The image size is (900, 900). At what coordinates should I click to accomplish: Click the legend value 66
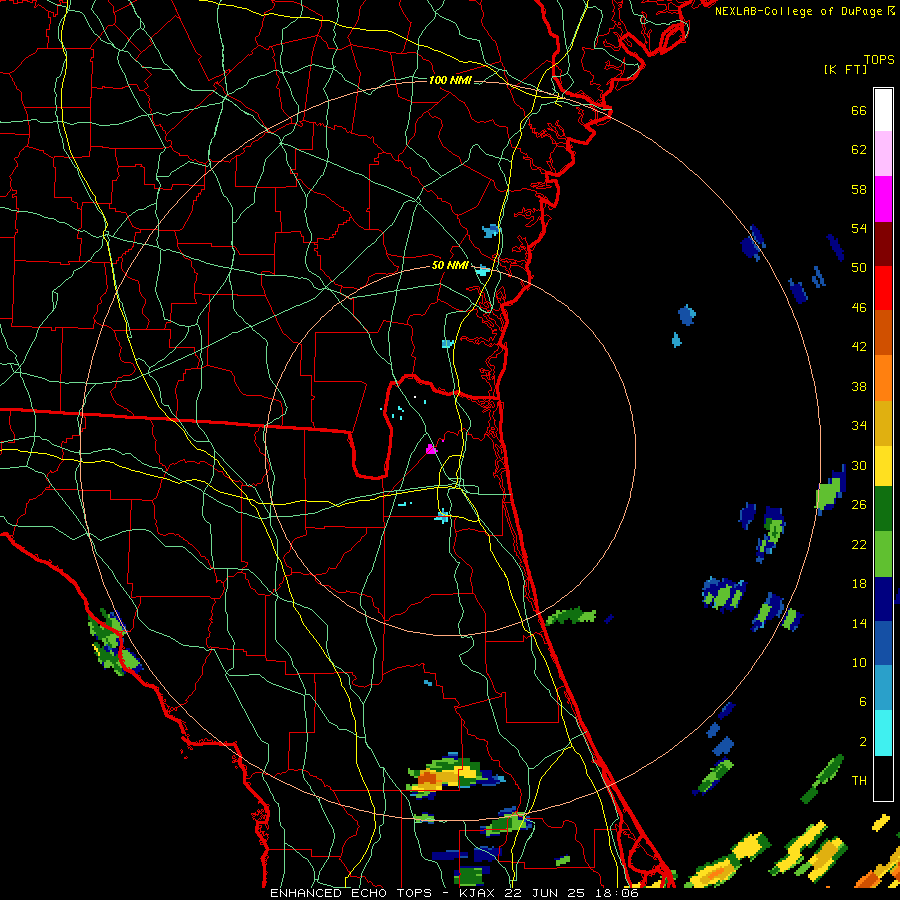pyautogui.click(x=859, y=110)
